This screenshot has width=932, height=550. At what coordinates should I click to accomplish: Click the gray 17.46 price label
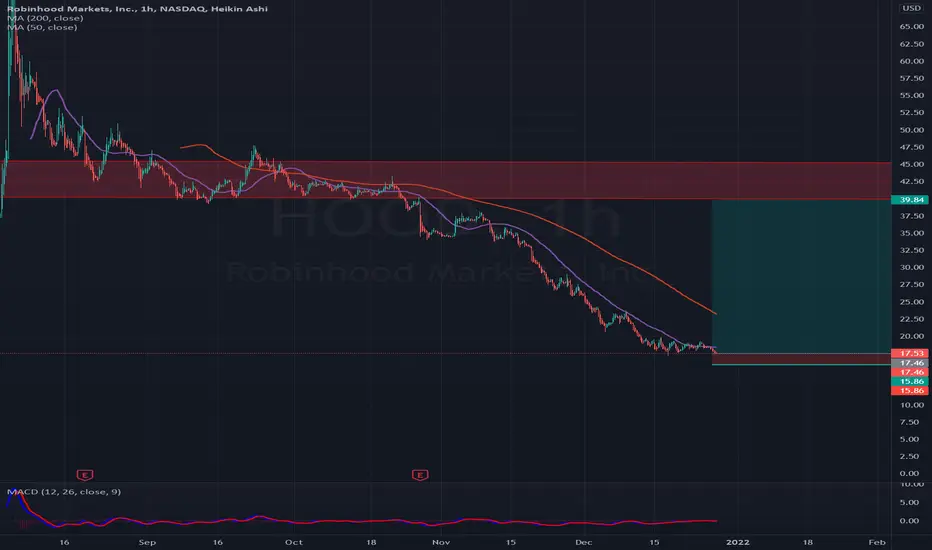click(x=909, y=363)
